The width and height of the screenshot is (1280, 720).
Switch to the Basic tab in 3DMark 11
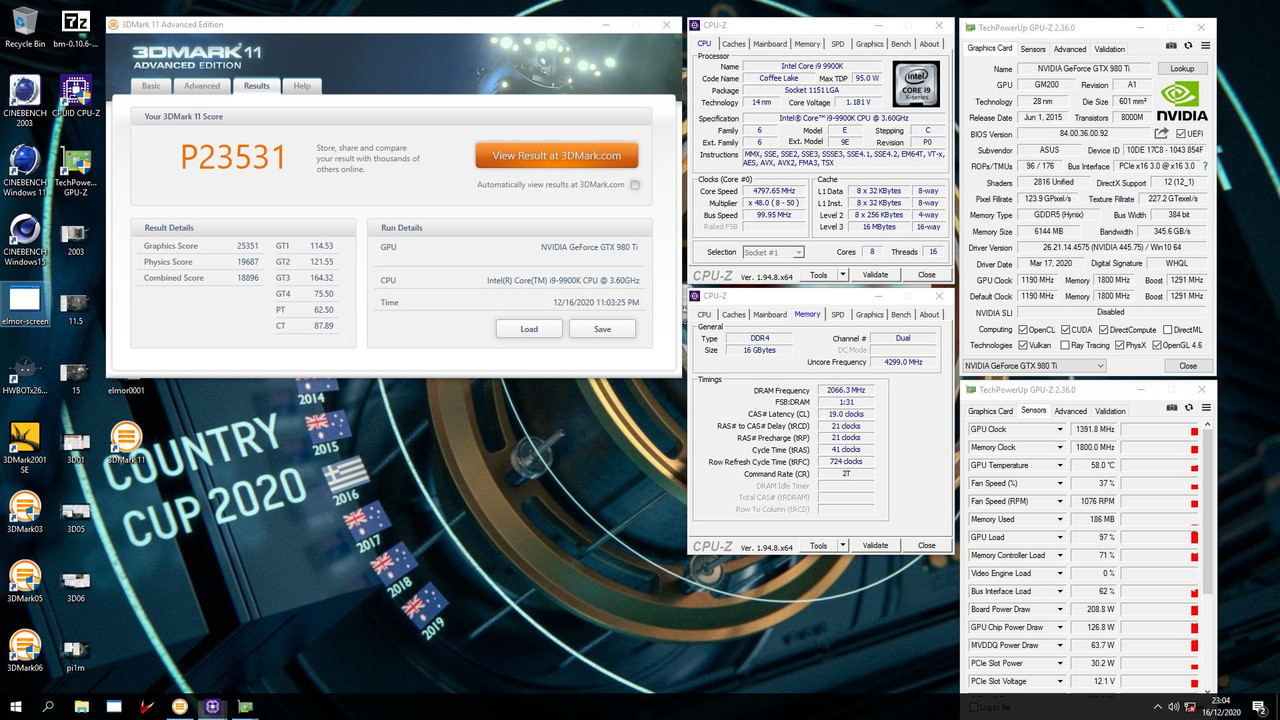coord(151,86)
